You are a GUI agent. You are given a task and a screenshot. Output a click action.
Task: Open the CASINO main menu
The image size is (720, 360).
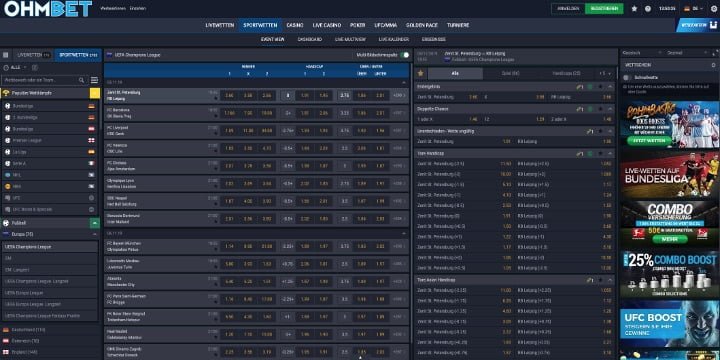click(x=295, y=25)
